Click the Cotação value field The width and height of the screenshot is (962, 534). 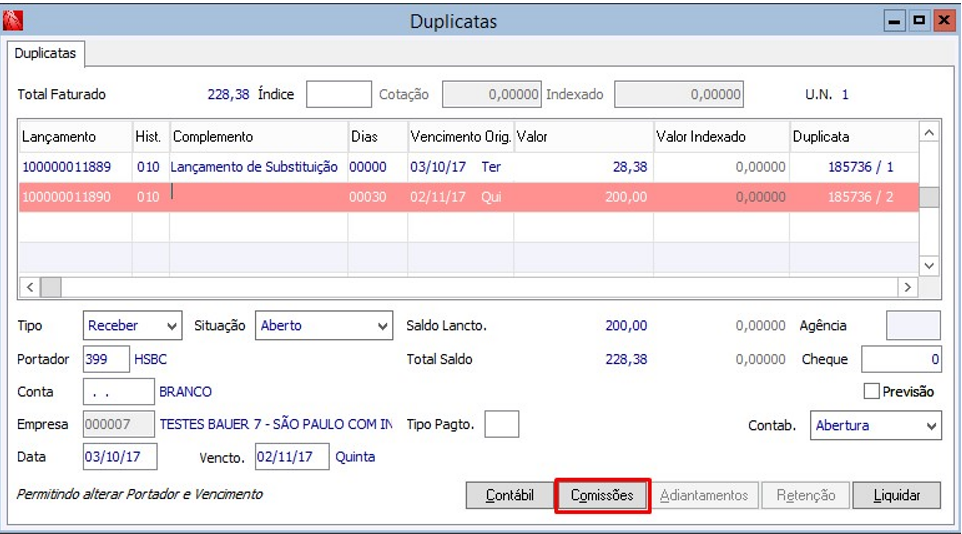491,95
